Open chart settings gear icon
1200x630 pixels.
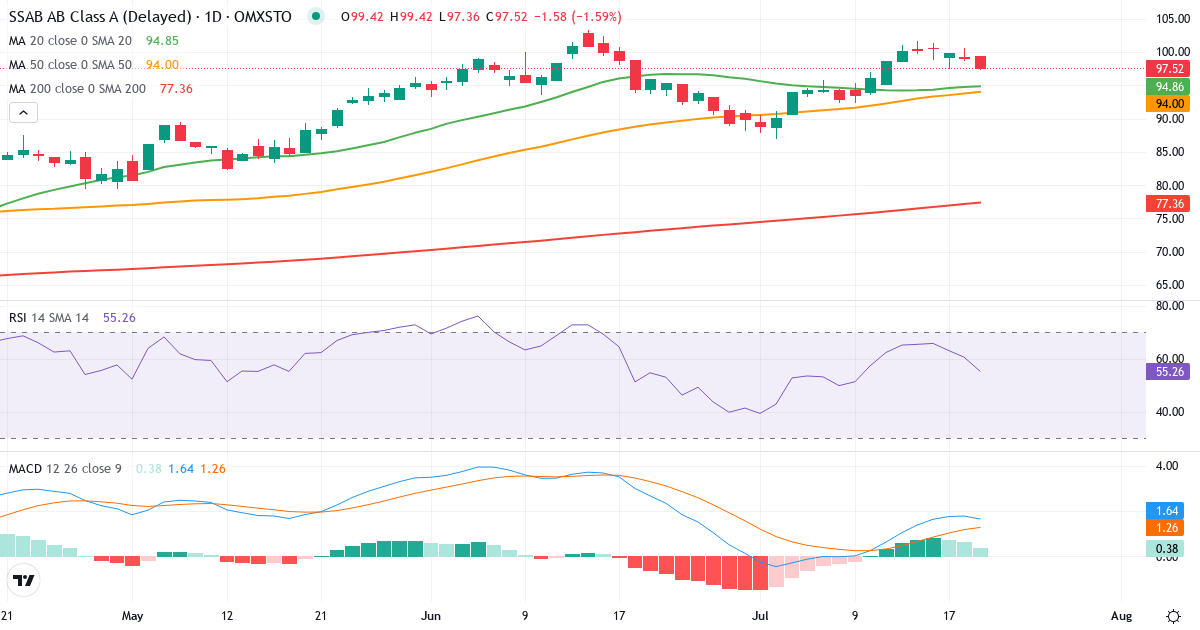(x=1172, y=616)
